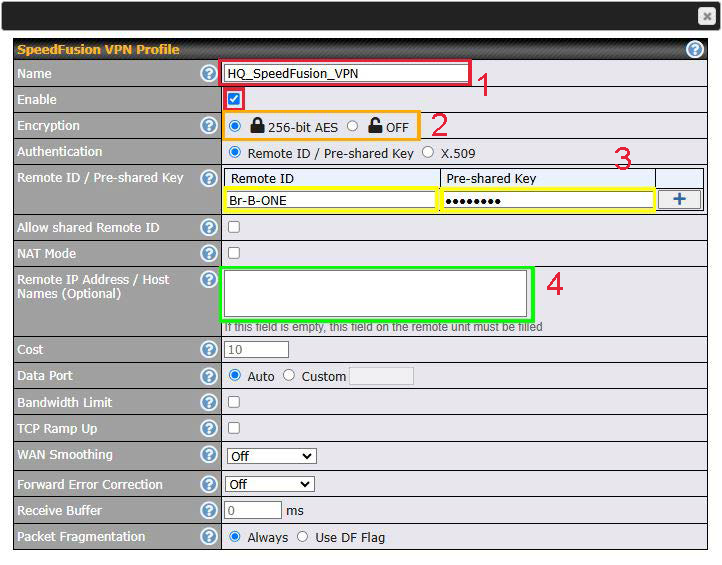Viewport: 722px width, 565px height.
Task: Open help for WAN Smoothing
Action: [209, 454]
